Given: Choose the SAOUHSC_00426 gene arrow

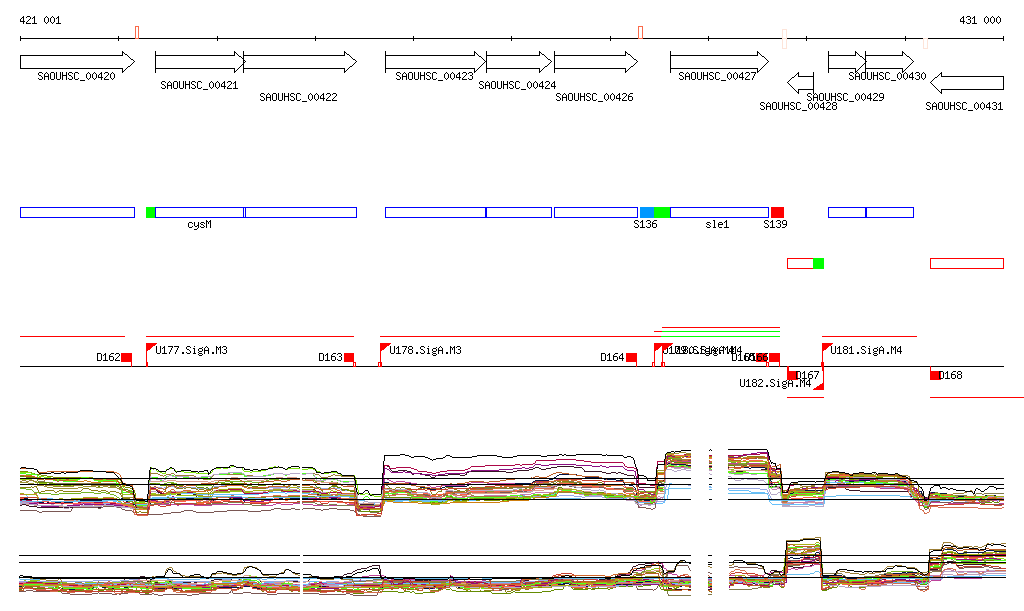Looking at the screenshot, I should pyautogui.click(x=596, y=63).
